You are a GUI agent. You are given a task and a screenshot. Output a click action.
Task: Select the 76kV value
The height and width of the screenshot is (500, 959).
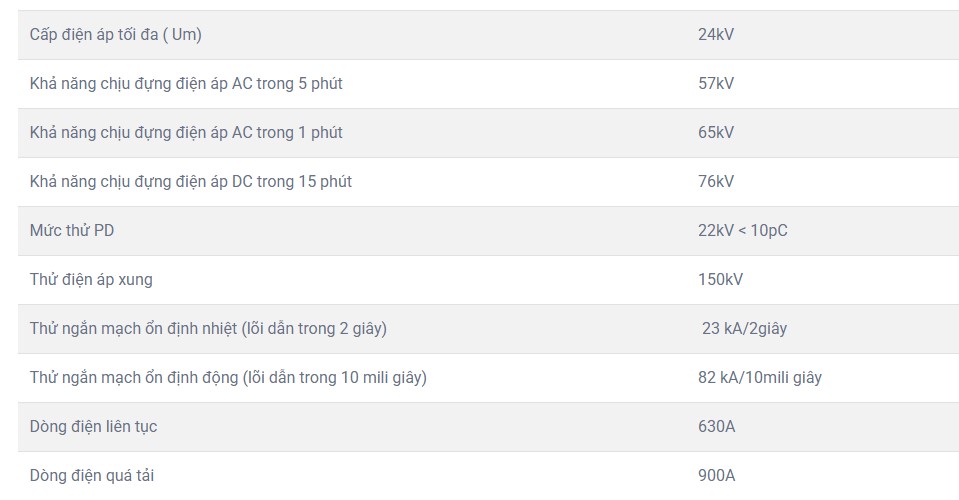pos(716,182)
